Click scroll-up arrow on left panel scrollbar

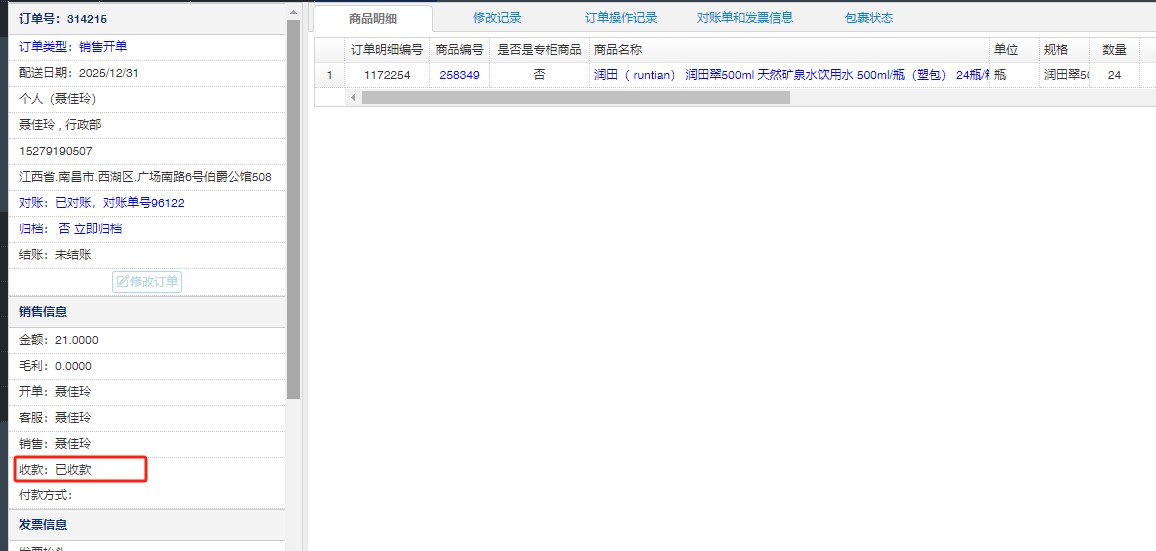(293, 12)
